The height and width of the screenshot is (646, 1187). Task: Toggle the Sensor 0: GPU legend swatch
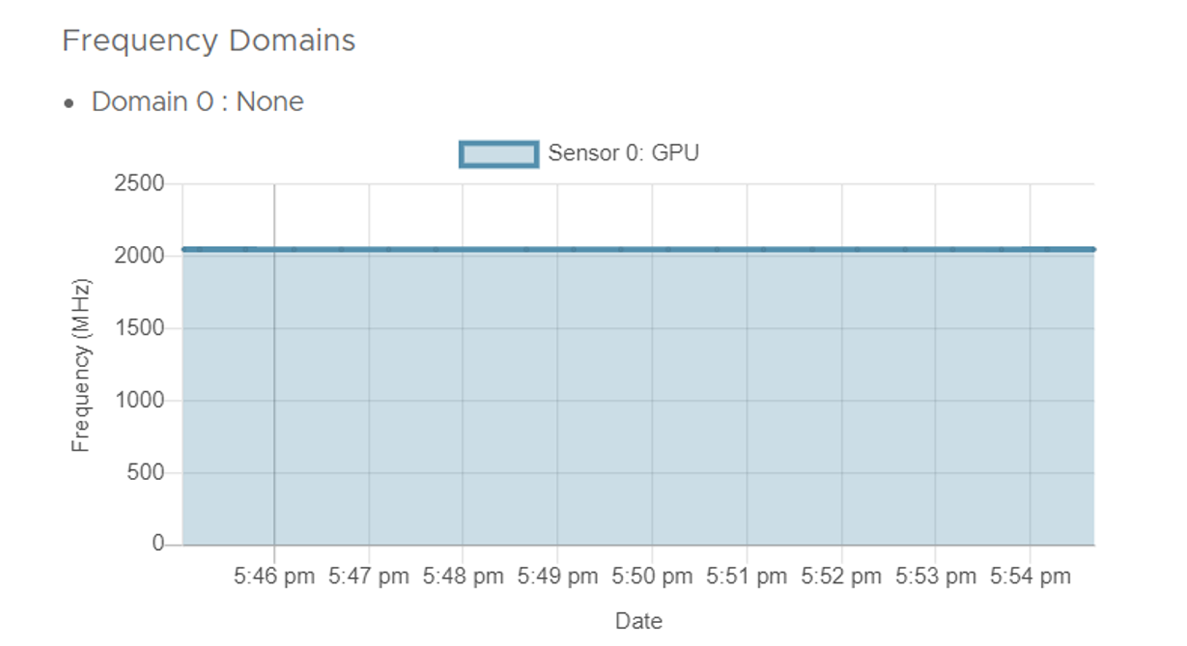tap(499, 154)
